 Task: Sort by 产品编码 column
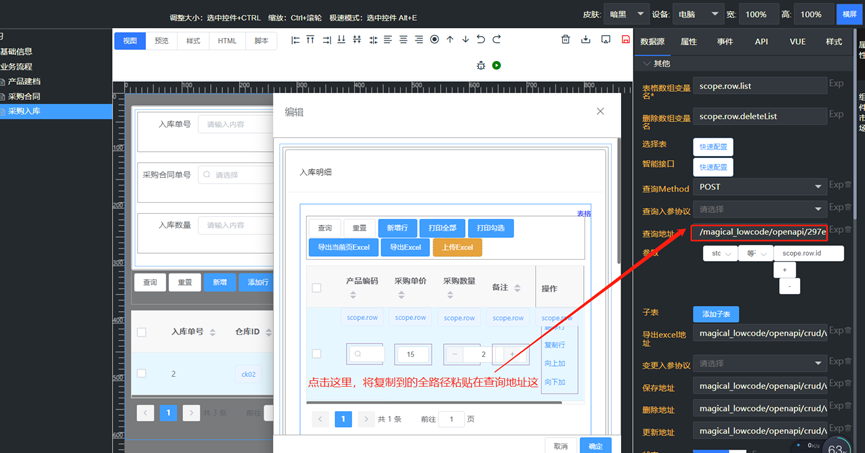coord(353,296)
